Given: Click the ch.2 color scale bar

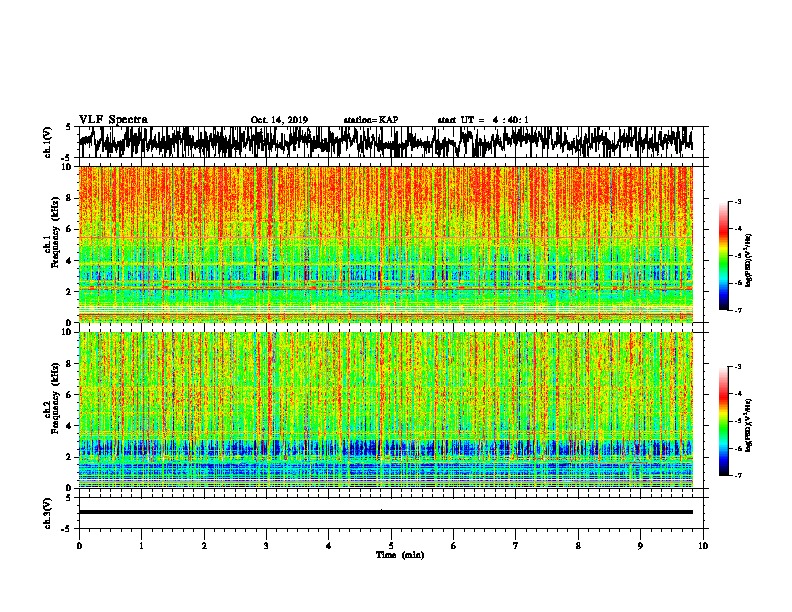Looking at the screenshot, I should click(724, 421).
